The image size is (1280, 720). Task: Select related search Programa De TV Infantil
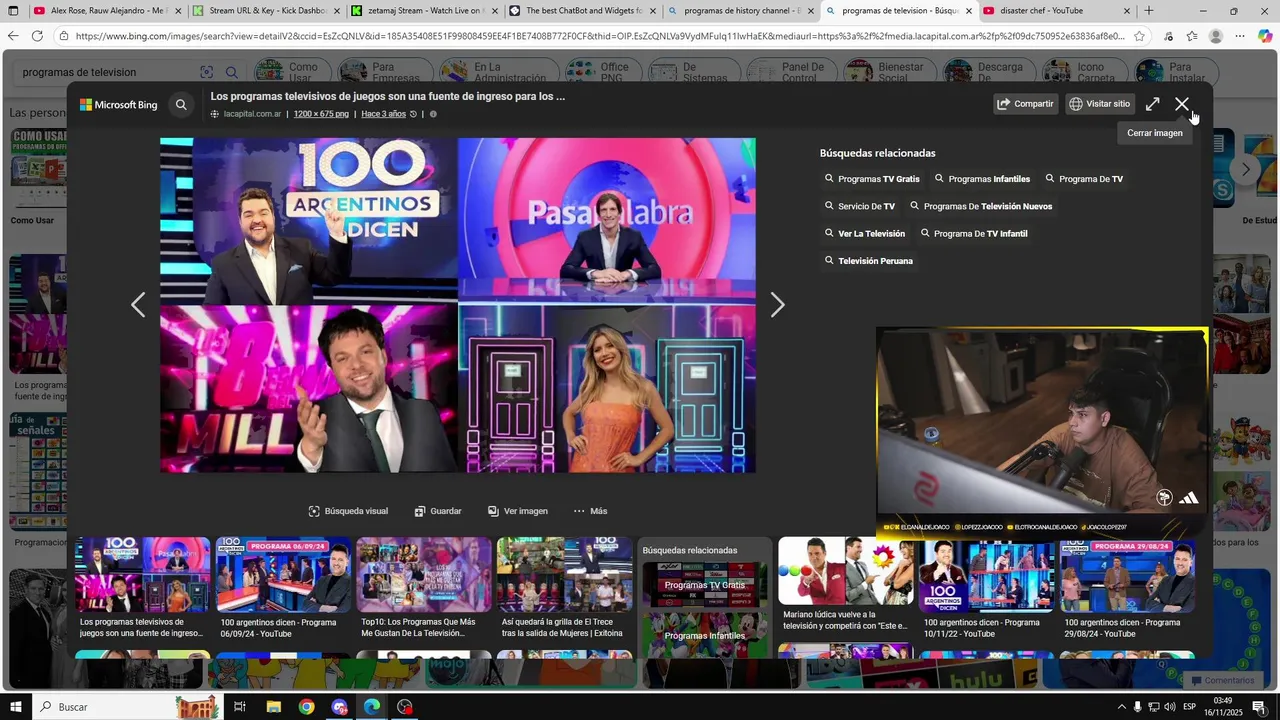pos(974,234)
